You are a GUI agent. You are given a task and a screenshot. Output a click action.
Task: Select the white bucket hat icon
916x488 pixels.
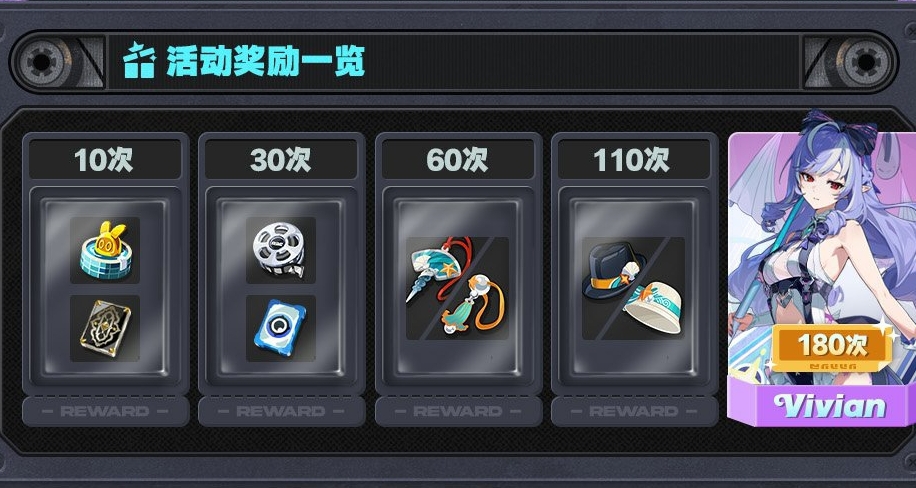[x=653, y=307]
